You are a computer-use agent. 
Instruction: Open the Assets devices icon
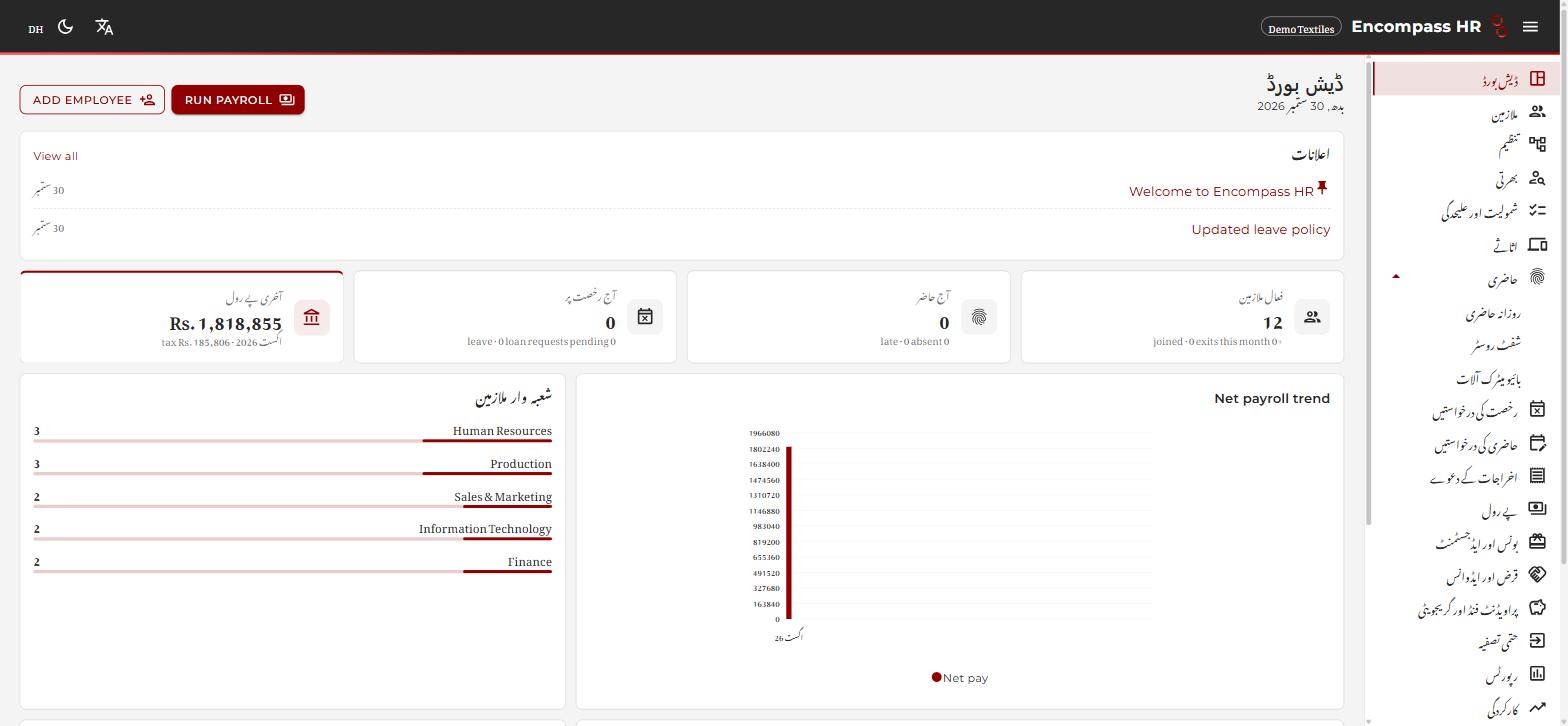[1537, 244]
